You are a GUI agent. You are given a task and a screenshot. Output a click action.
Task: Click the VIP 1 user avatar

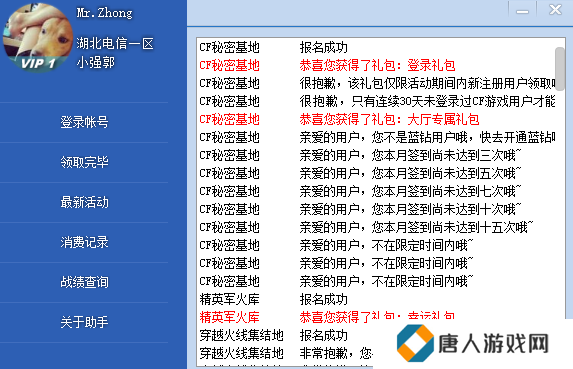pos(38,37)
